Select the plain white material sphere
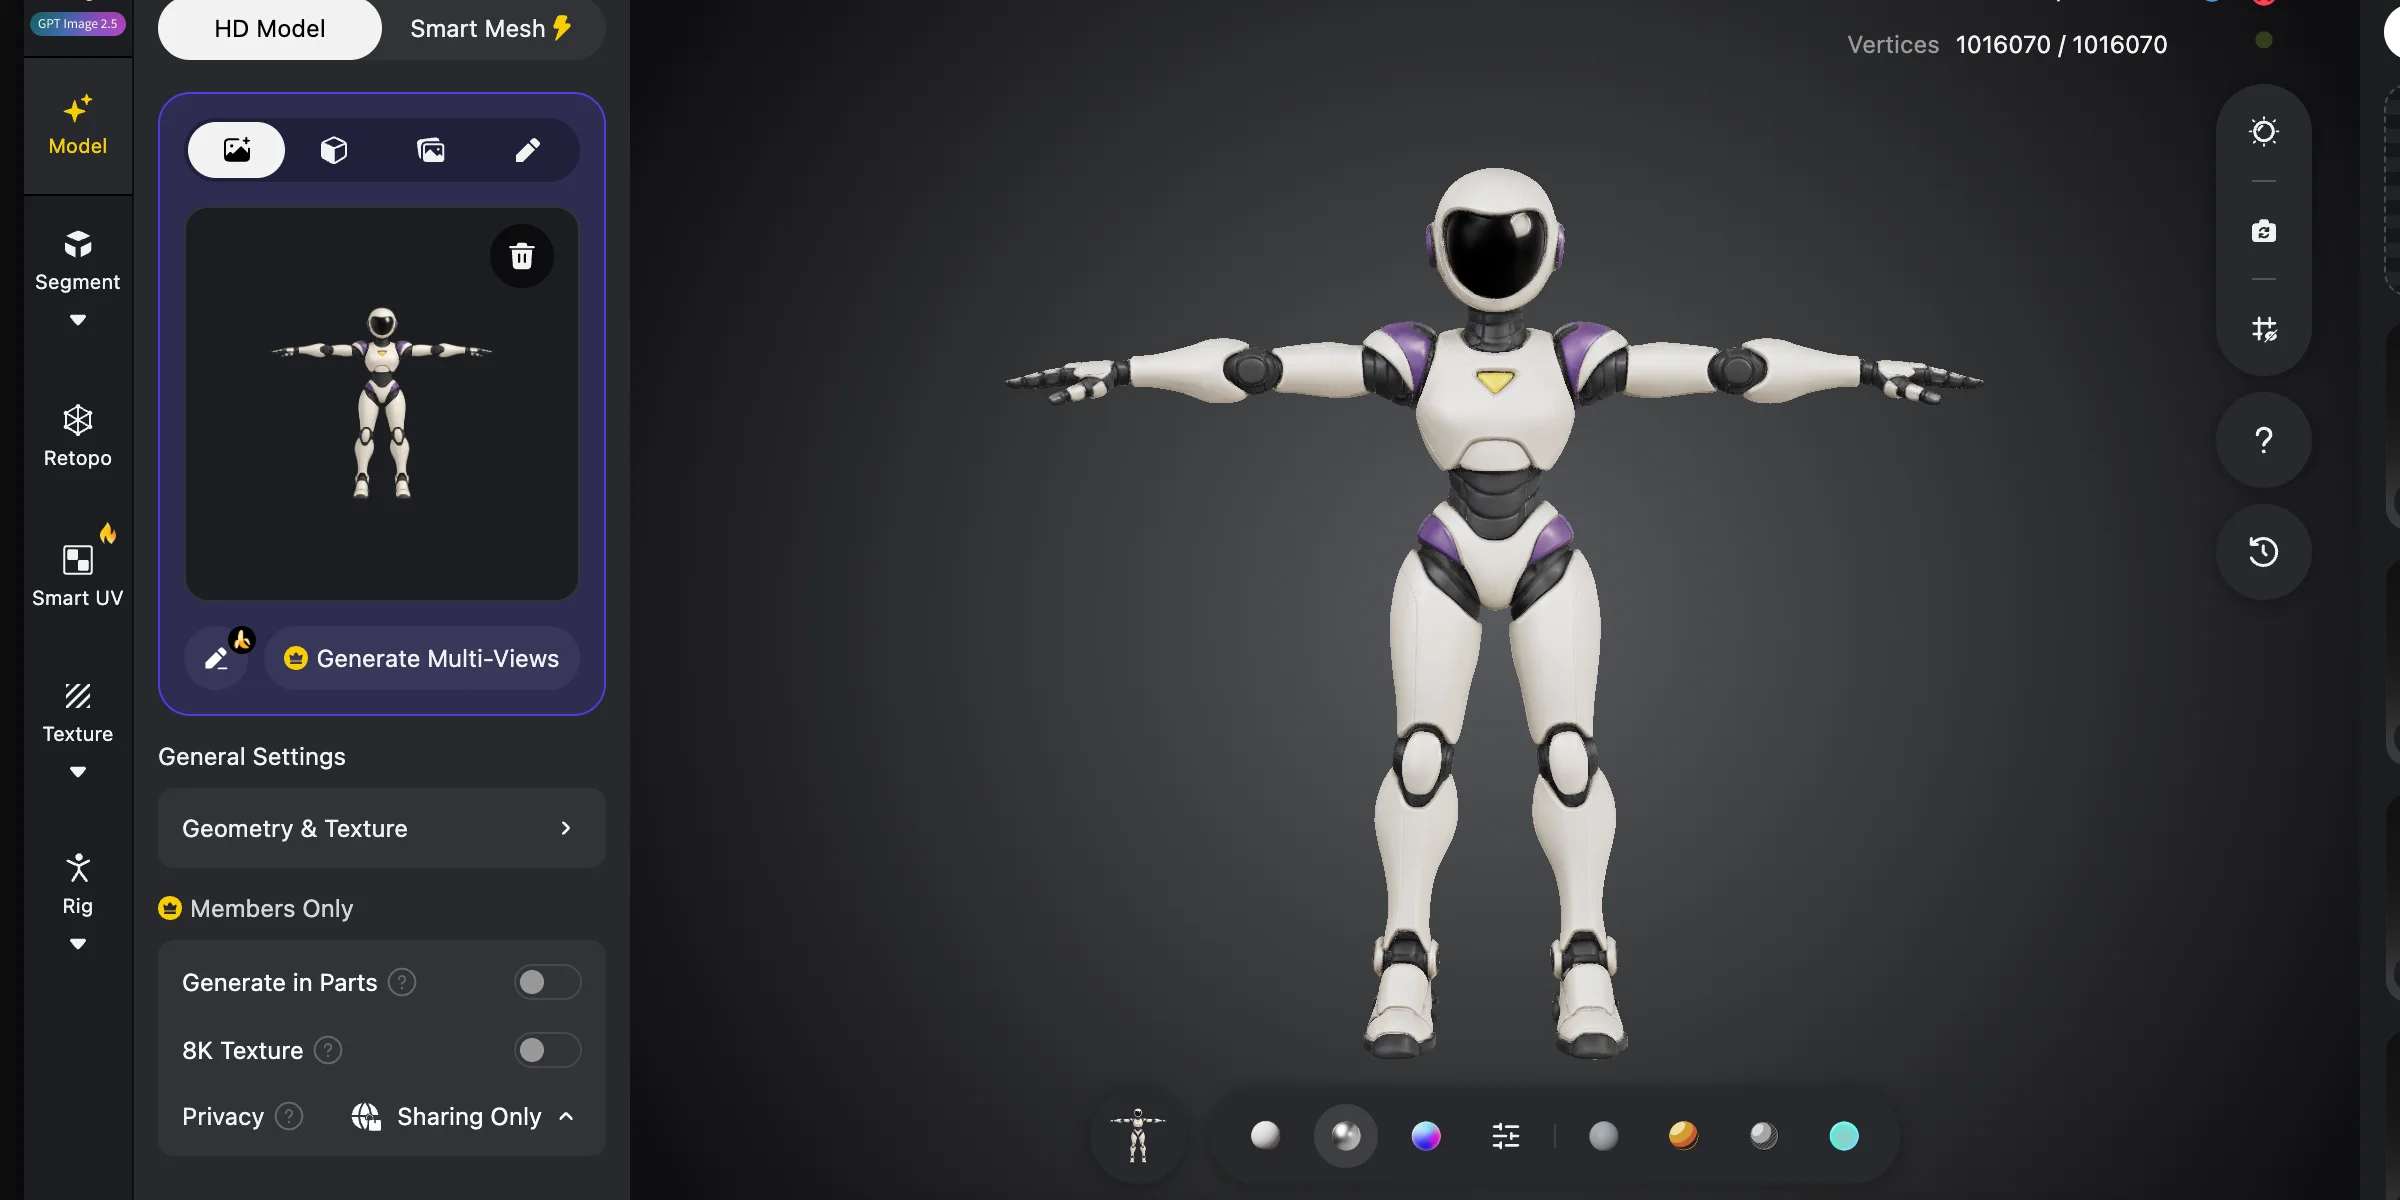 [x=1265, y=1135]
